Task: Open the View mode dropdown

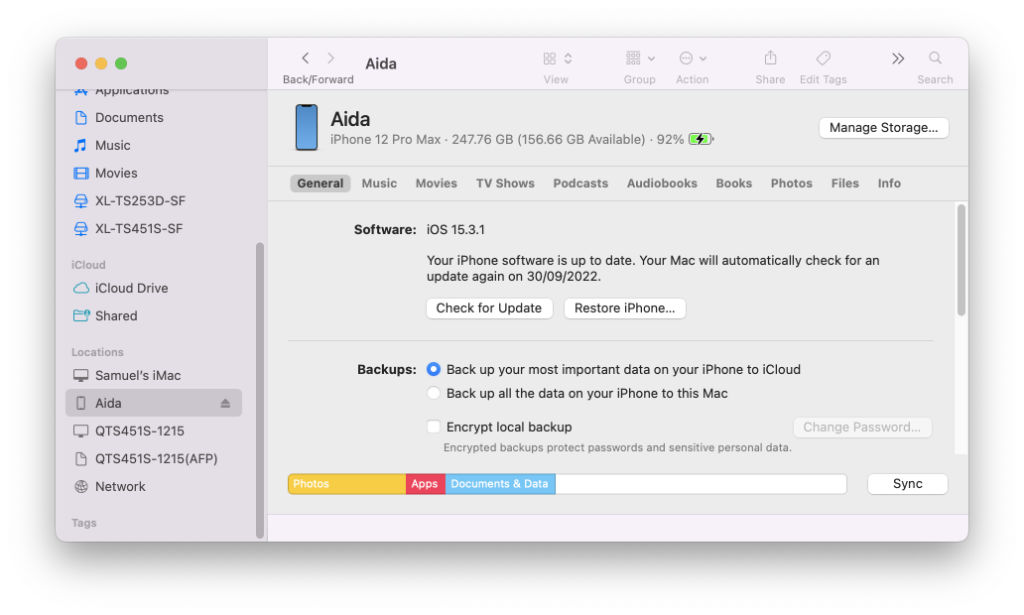Action: pos(557,58)
